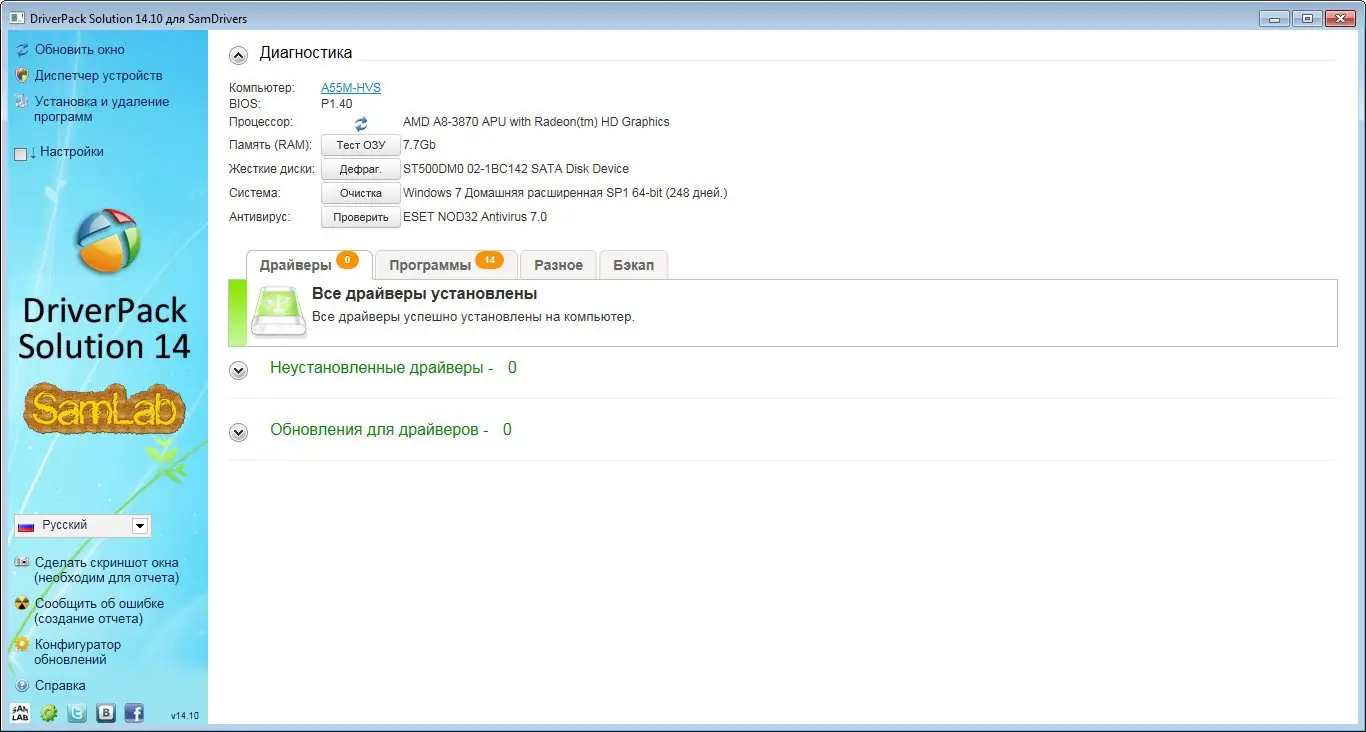Viewport: 1366px width, 732px height.
Task: Click the refresh icon for Обновить окно
Action: click(x=22, y=49)
